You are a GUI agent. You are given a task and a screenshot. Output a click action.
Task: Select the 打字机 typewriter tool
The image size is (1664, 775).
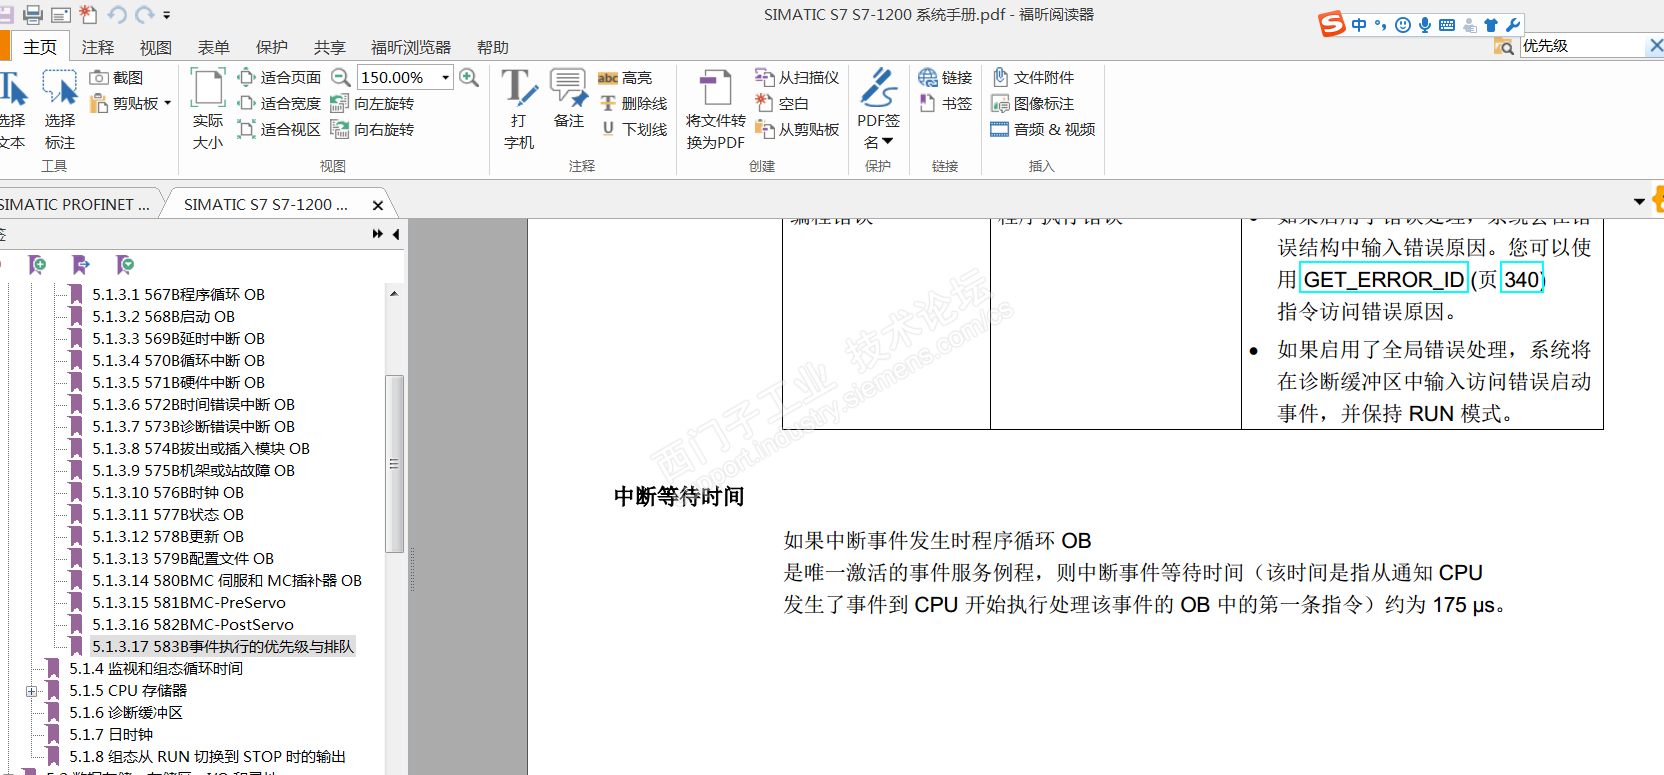point(519,110)
